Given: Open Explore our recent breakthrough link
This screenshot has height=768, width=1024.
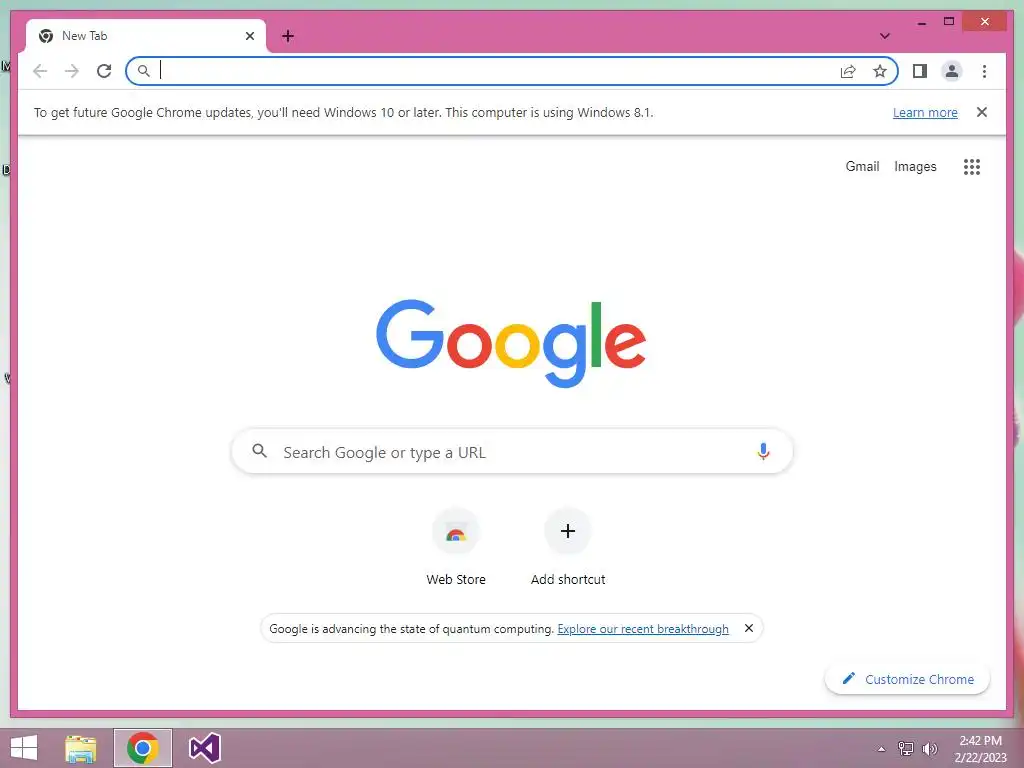Looking at the screenshot, I should (x=643, y=629).
